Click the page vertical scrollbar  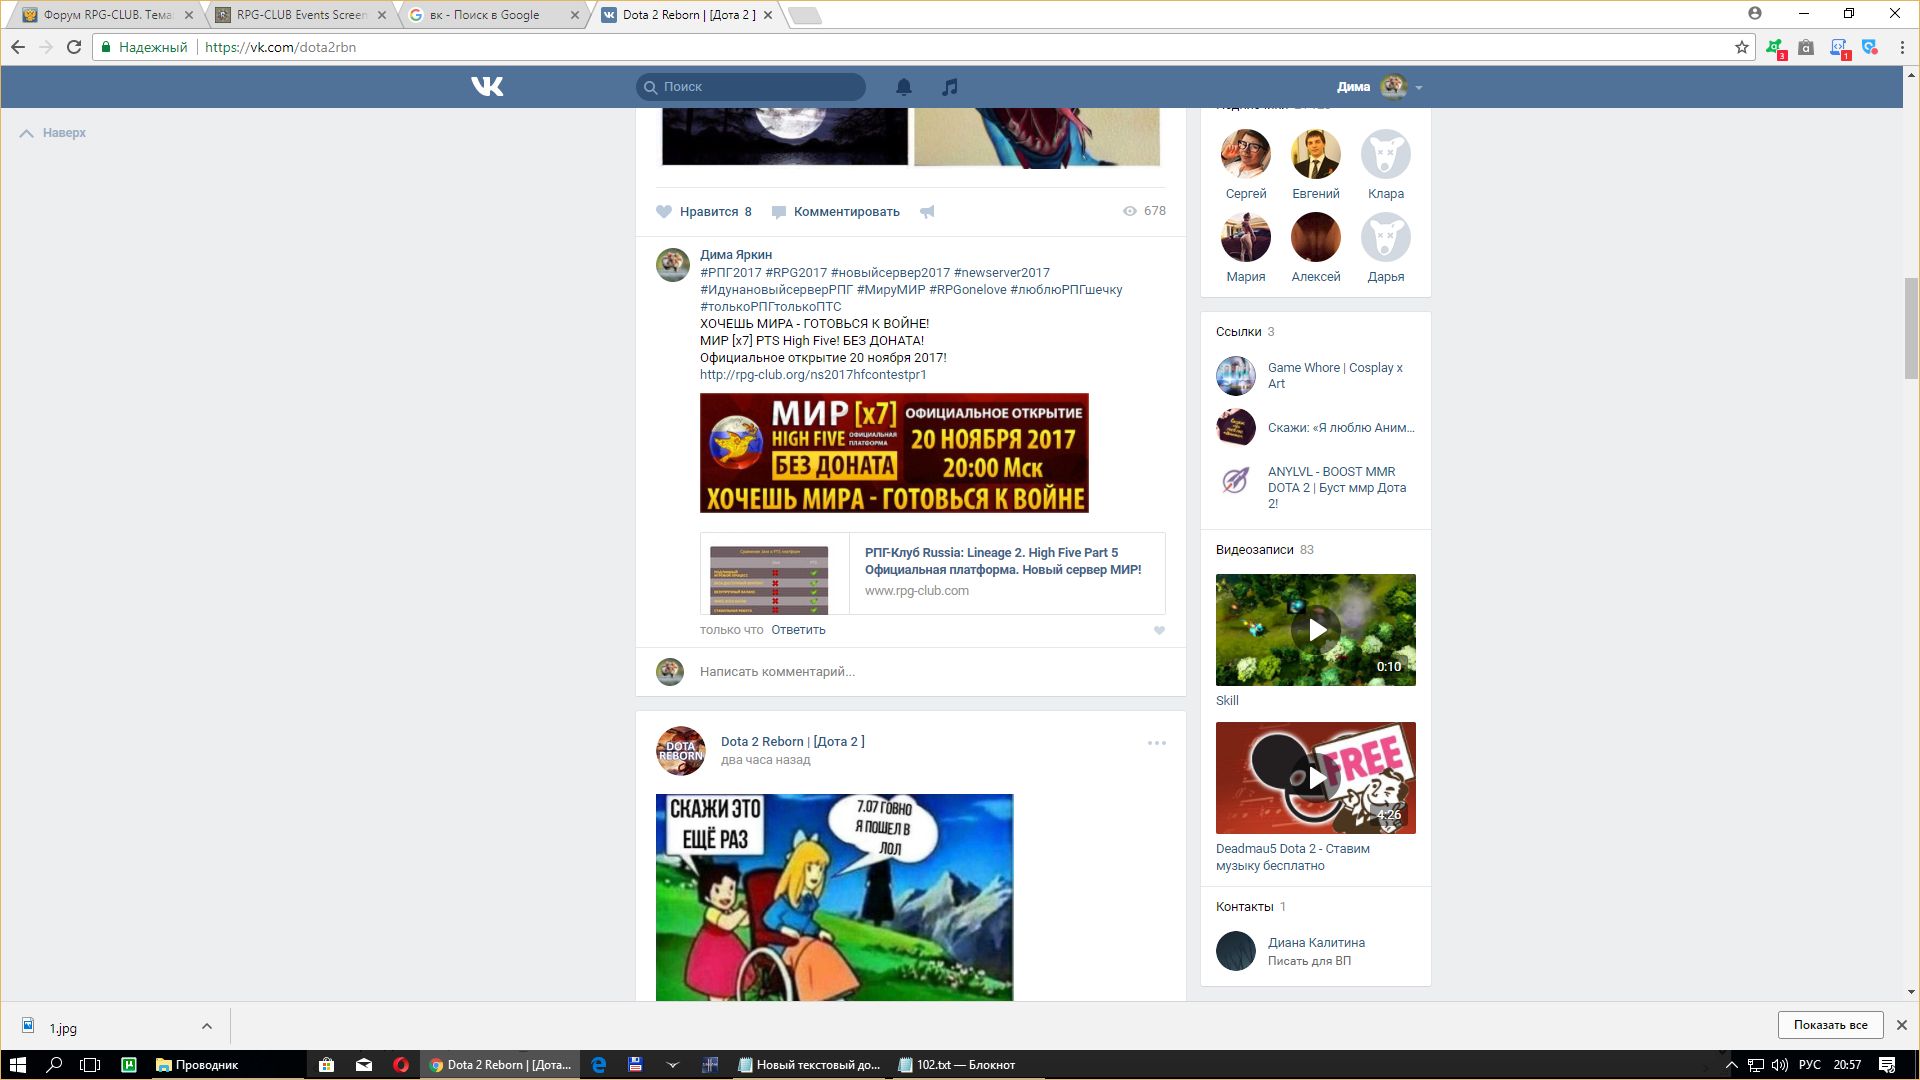click(1911, 328)
